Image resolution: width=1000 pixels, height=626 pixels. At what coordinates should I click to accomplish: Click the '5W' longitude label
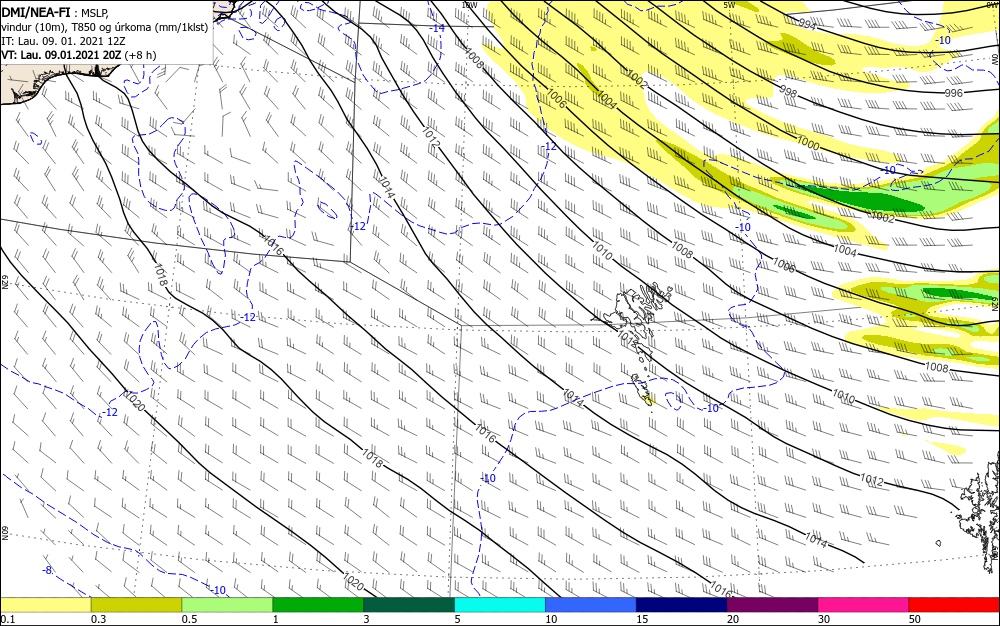point(730,4)
